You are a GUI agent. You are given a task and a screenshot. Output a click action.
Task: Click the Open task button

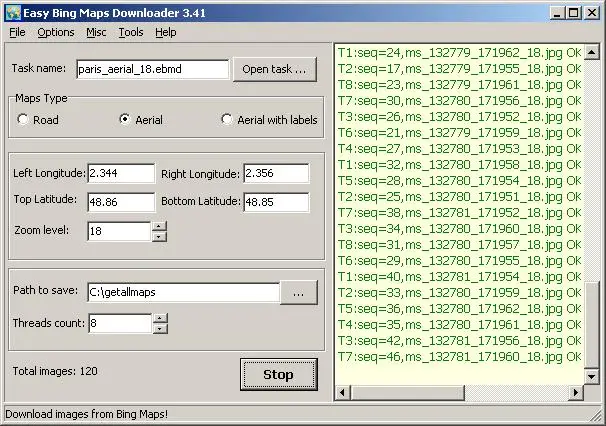[275, 69]
